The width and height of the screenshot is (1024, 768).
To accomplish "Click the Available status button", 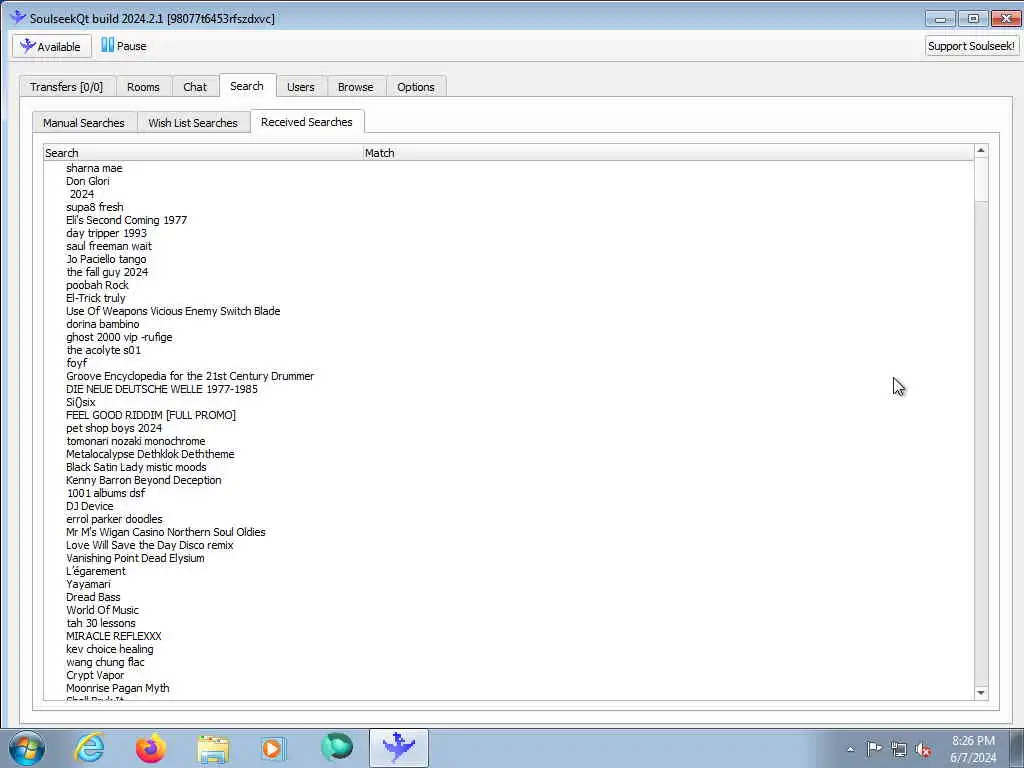I will pyautogui.click(x=52, y=46).
